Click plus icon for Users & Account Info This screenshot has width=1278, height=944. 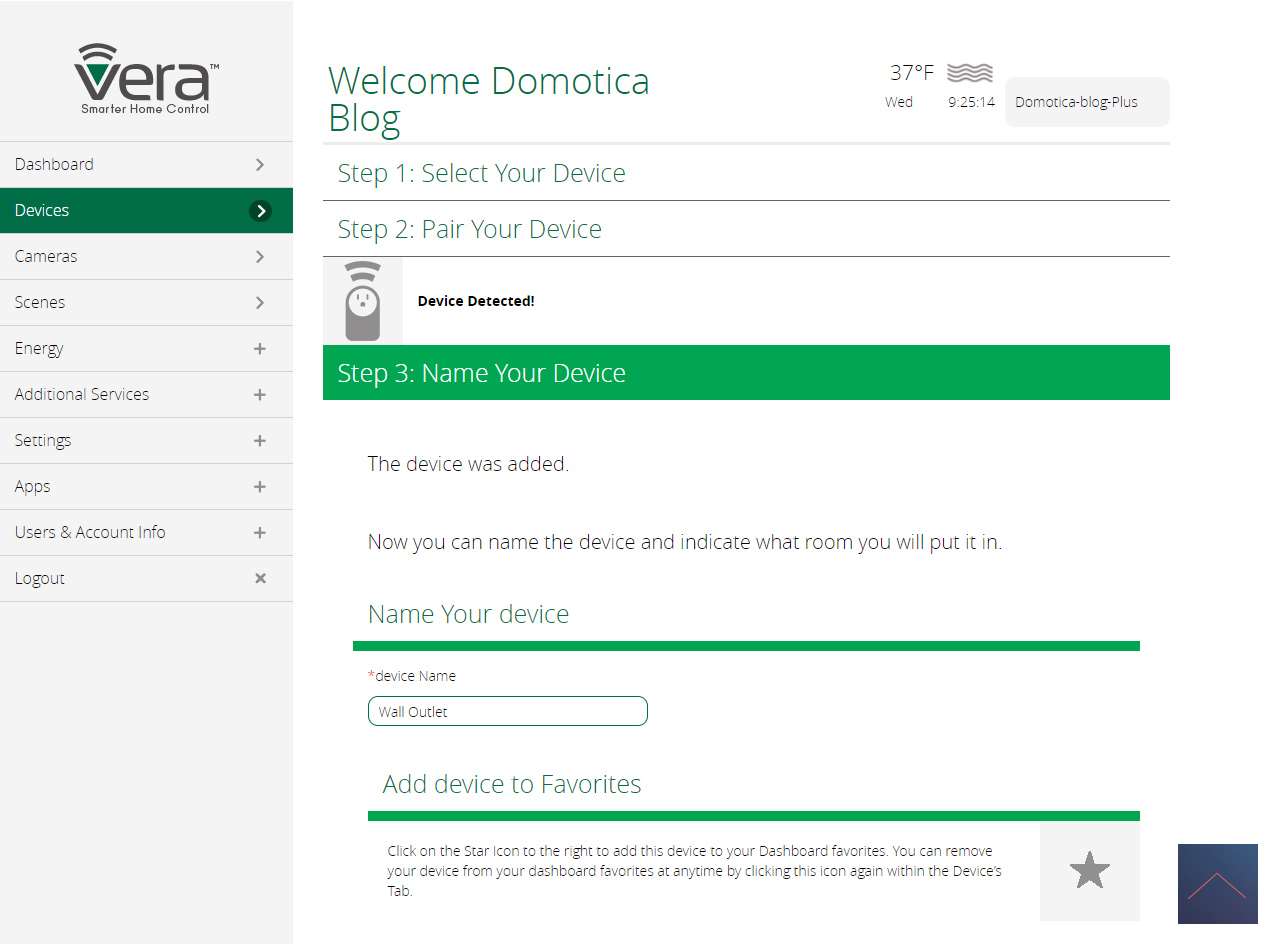[x=260, y=532]
